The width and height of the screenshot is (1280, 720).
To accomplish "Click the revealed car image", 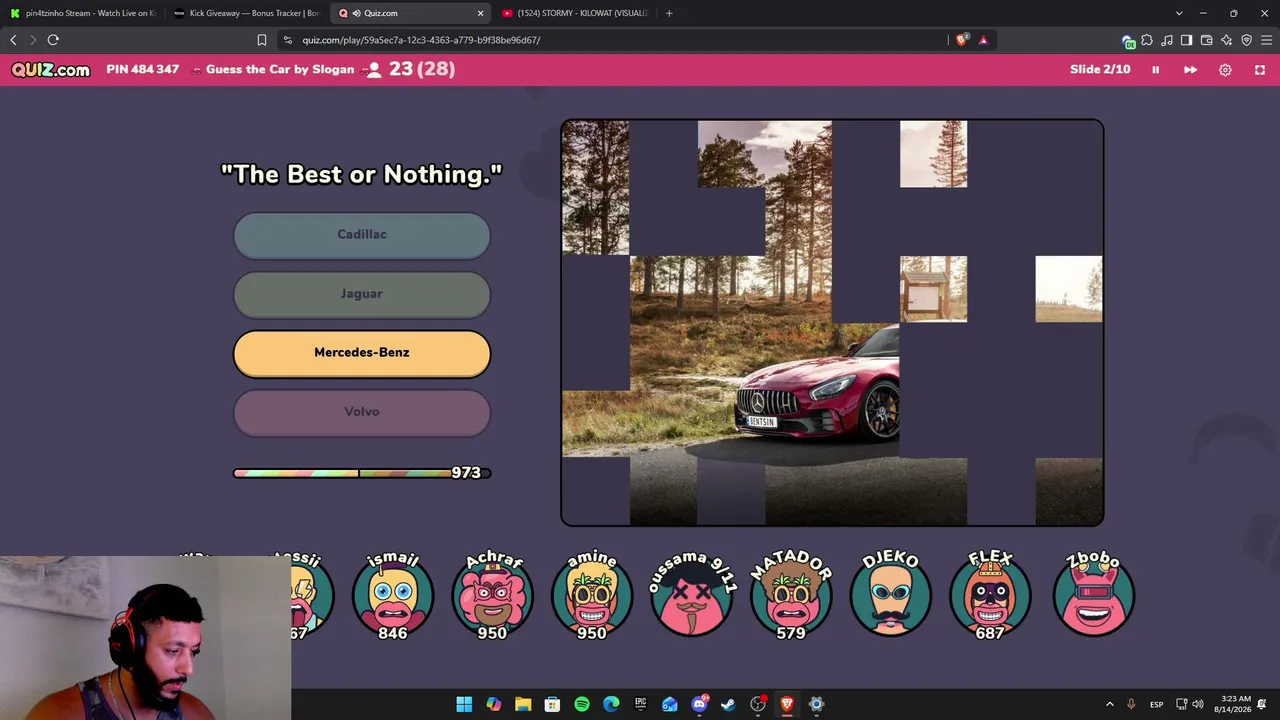I will click(x=832, y=322).
